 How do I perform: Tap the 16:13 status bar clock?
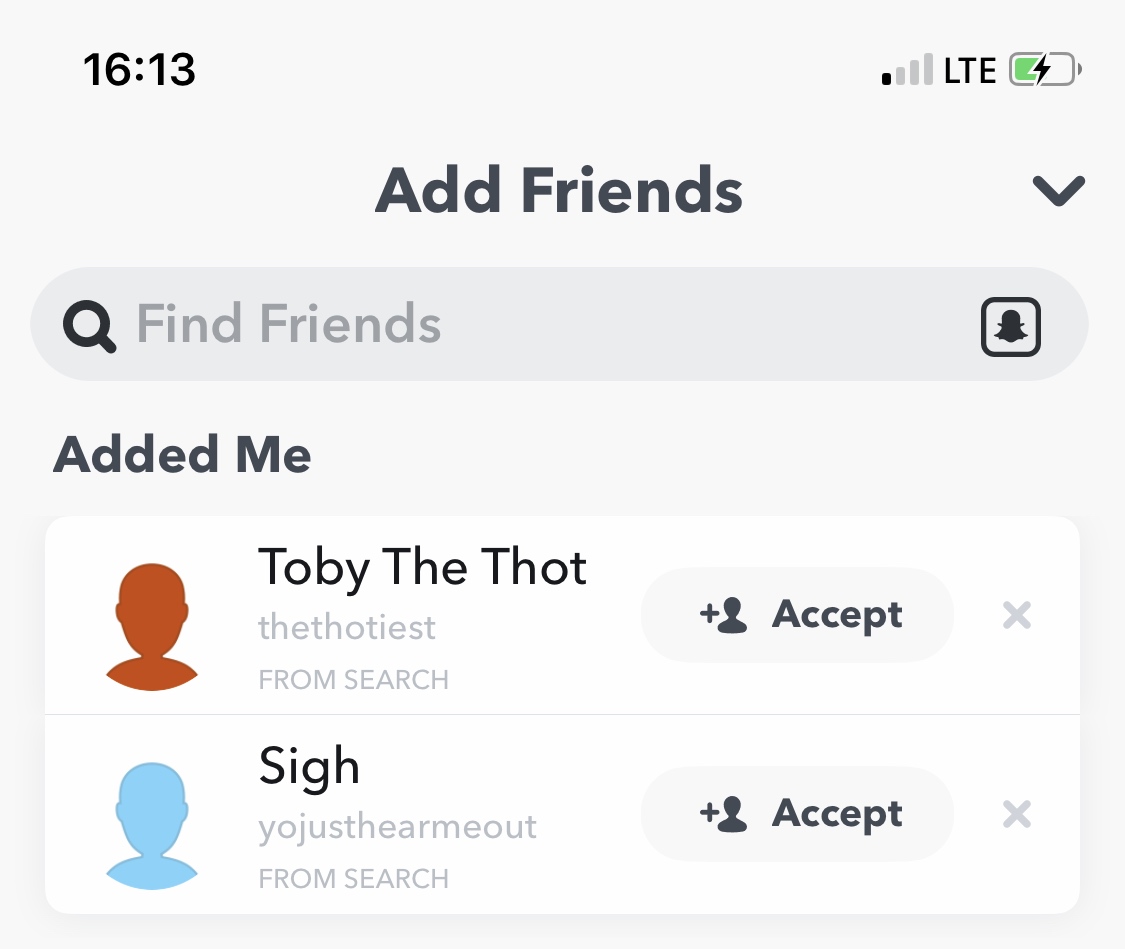pos(140,70)
